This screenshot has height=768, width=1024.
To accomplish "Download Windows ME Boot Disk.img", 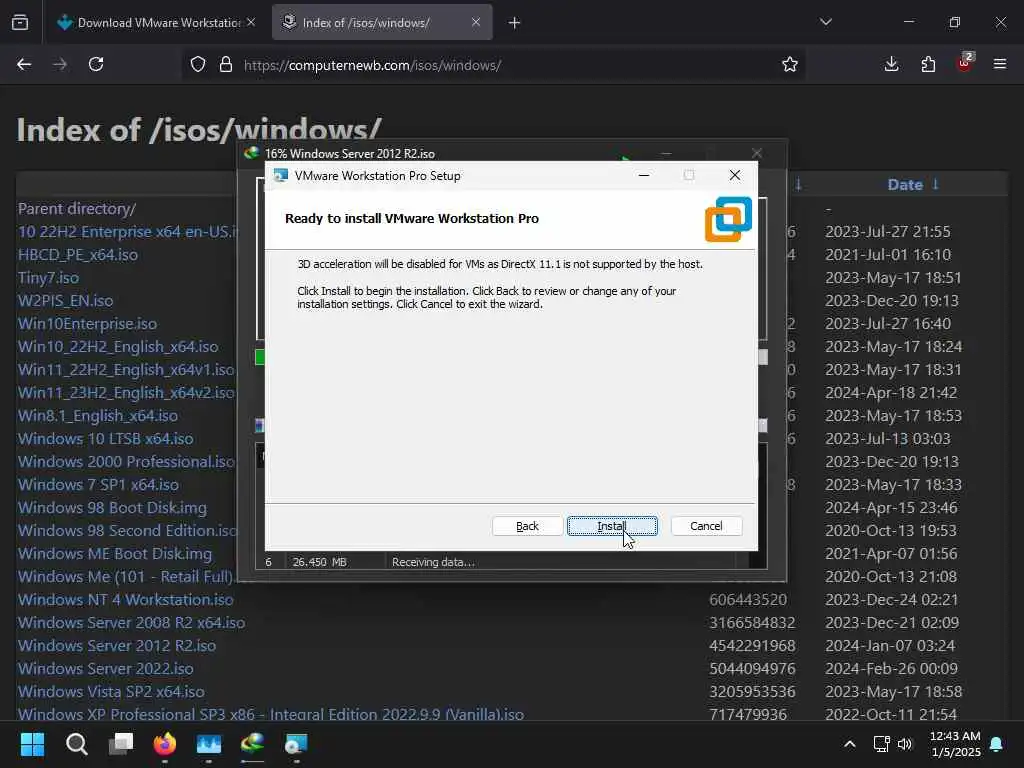I will pyautogui.click(x=115, y=554).
